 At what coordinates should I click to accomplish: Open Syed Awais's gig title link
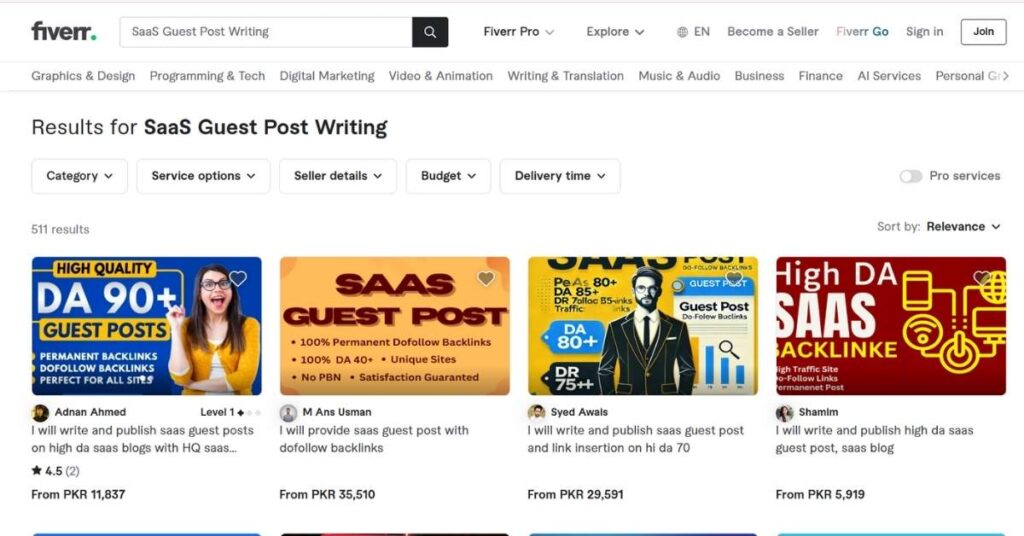635,439
